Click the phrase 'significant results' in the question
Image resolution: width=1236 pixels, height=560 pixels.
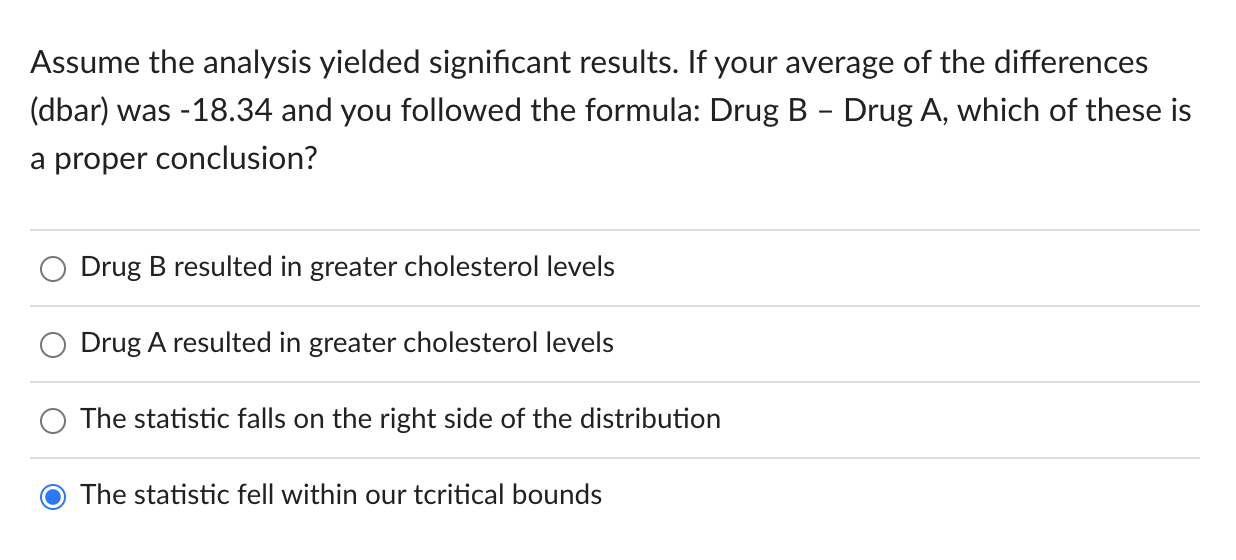[x=565, y=63]
